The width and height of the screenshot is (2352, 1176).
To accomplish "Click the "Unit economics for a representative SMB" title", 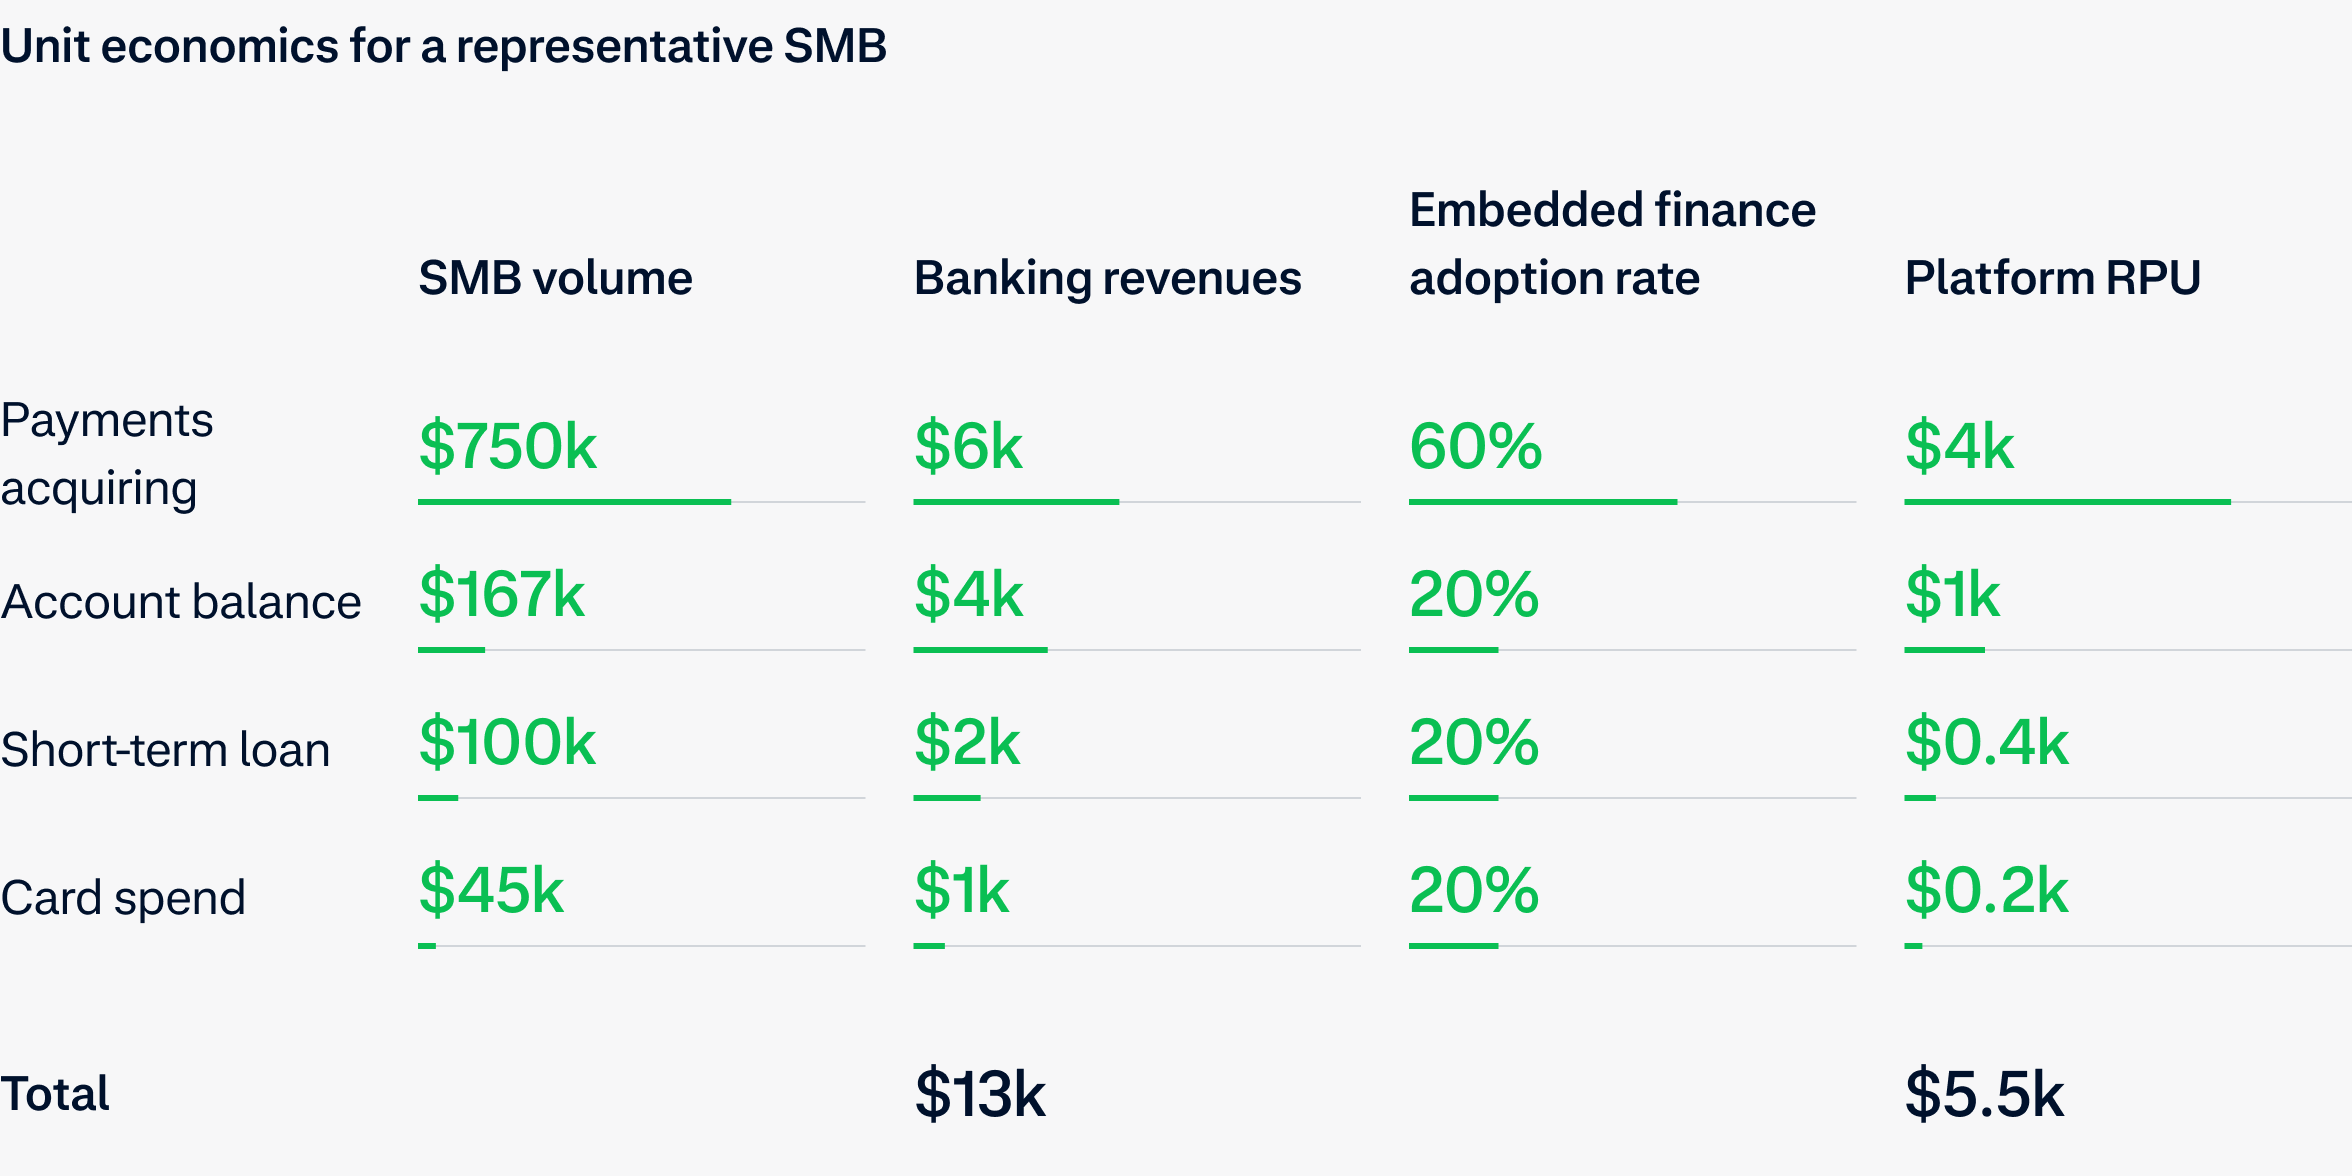I will tap(444, 46).
